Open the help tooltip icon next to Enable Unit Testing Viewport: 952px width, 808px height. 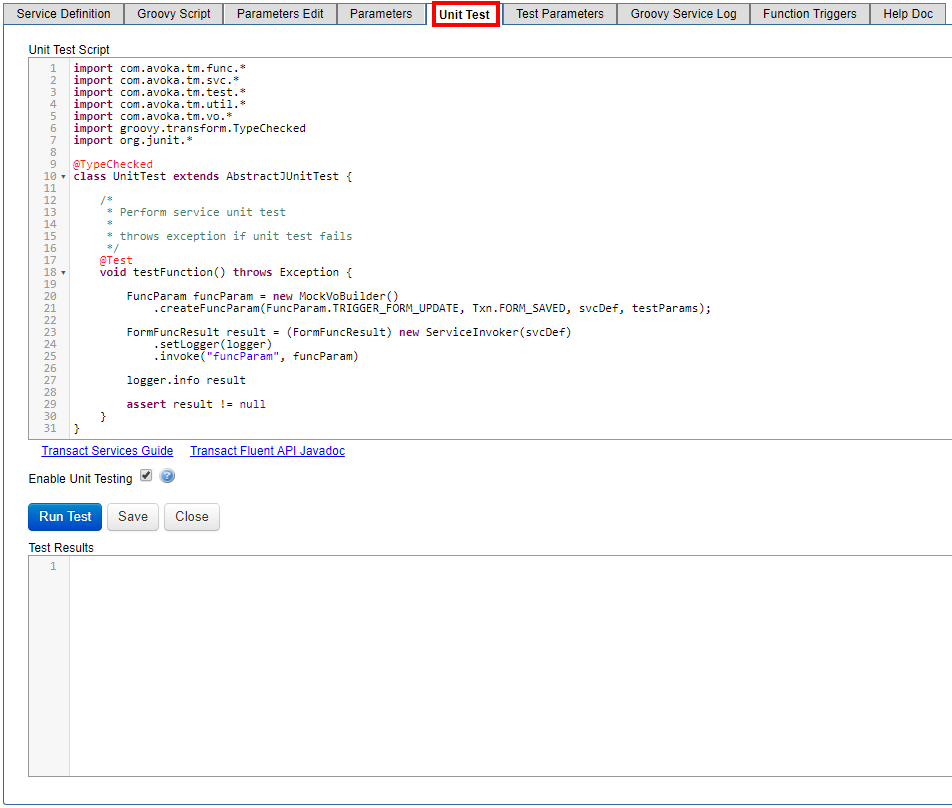(167, 477)
